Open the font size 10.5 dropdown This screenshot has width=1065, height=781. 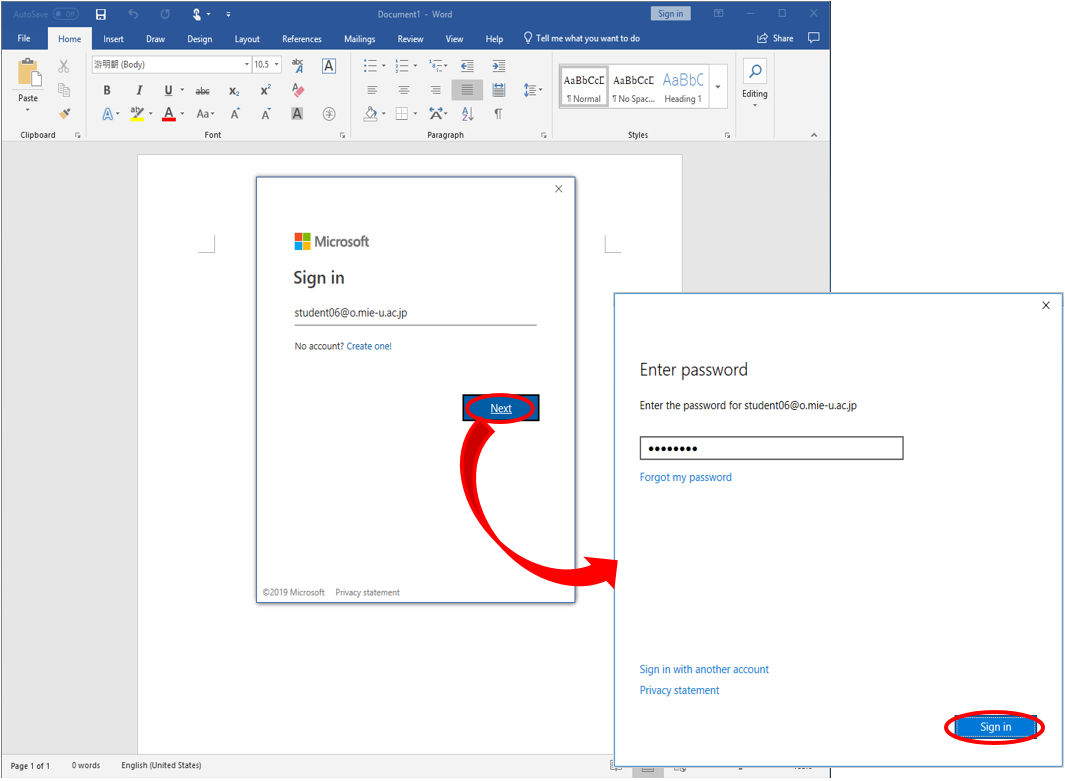pos(276,65)
